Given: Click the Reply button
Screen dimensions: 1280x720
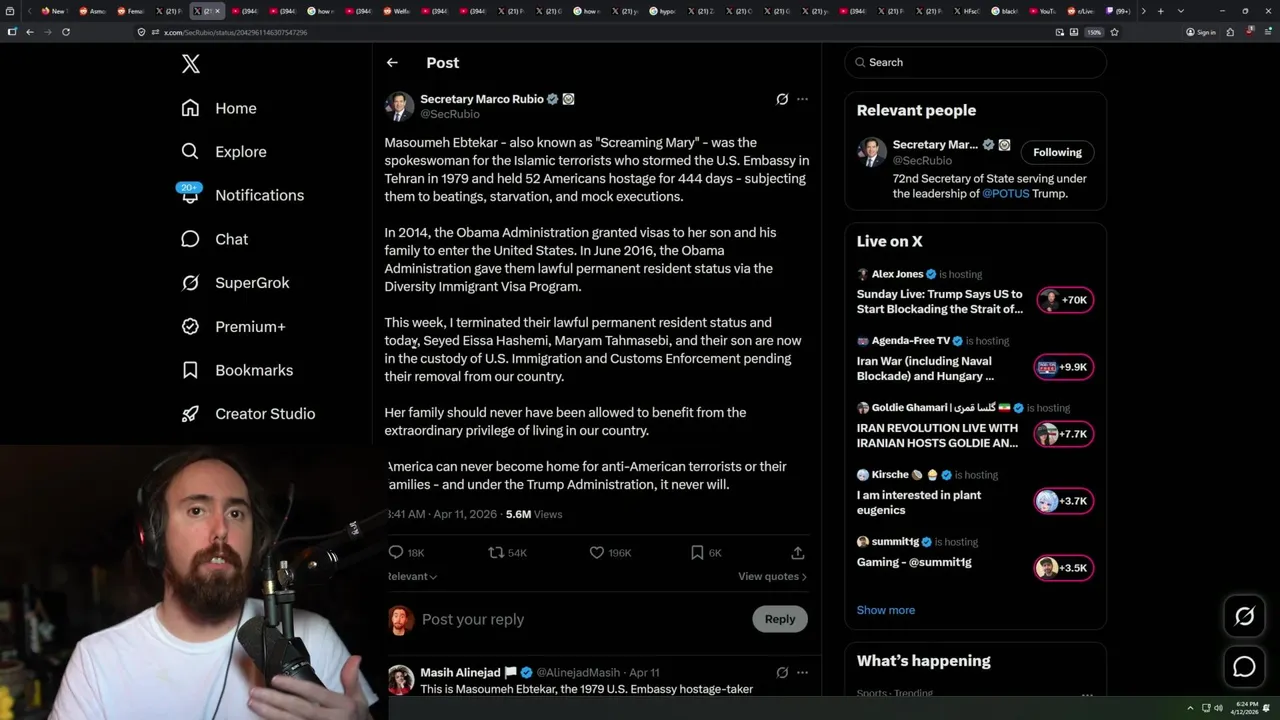Looking at the screenshot, I should click(780, 619).
